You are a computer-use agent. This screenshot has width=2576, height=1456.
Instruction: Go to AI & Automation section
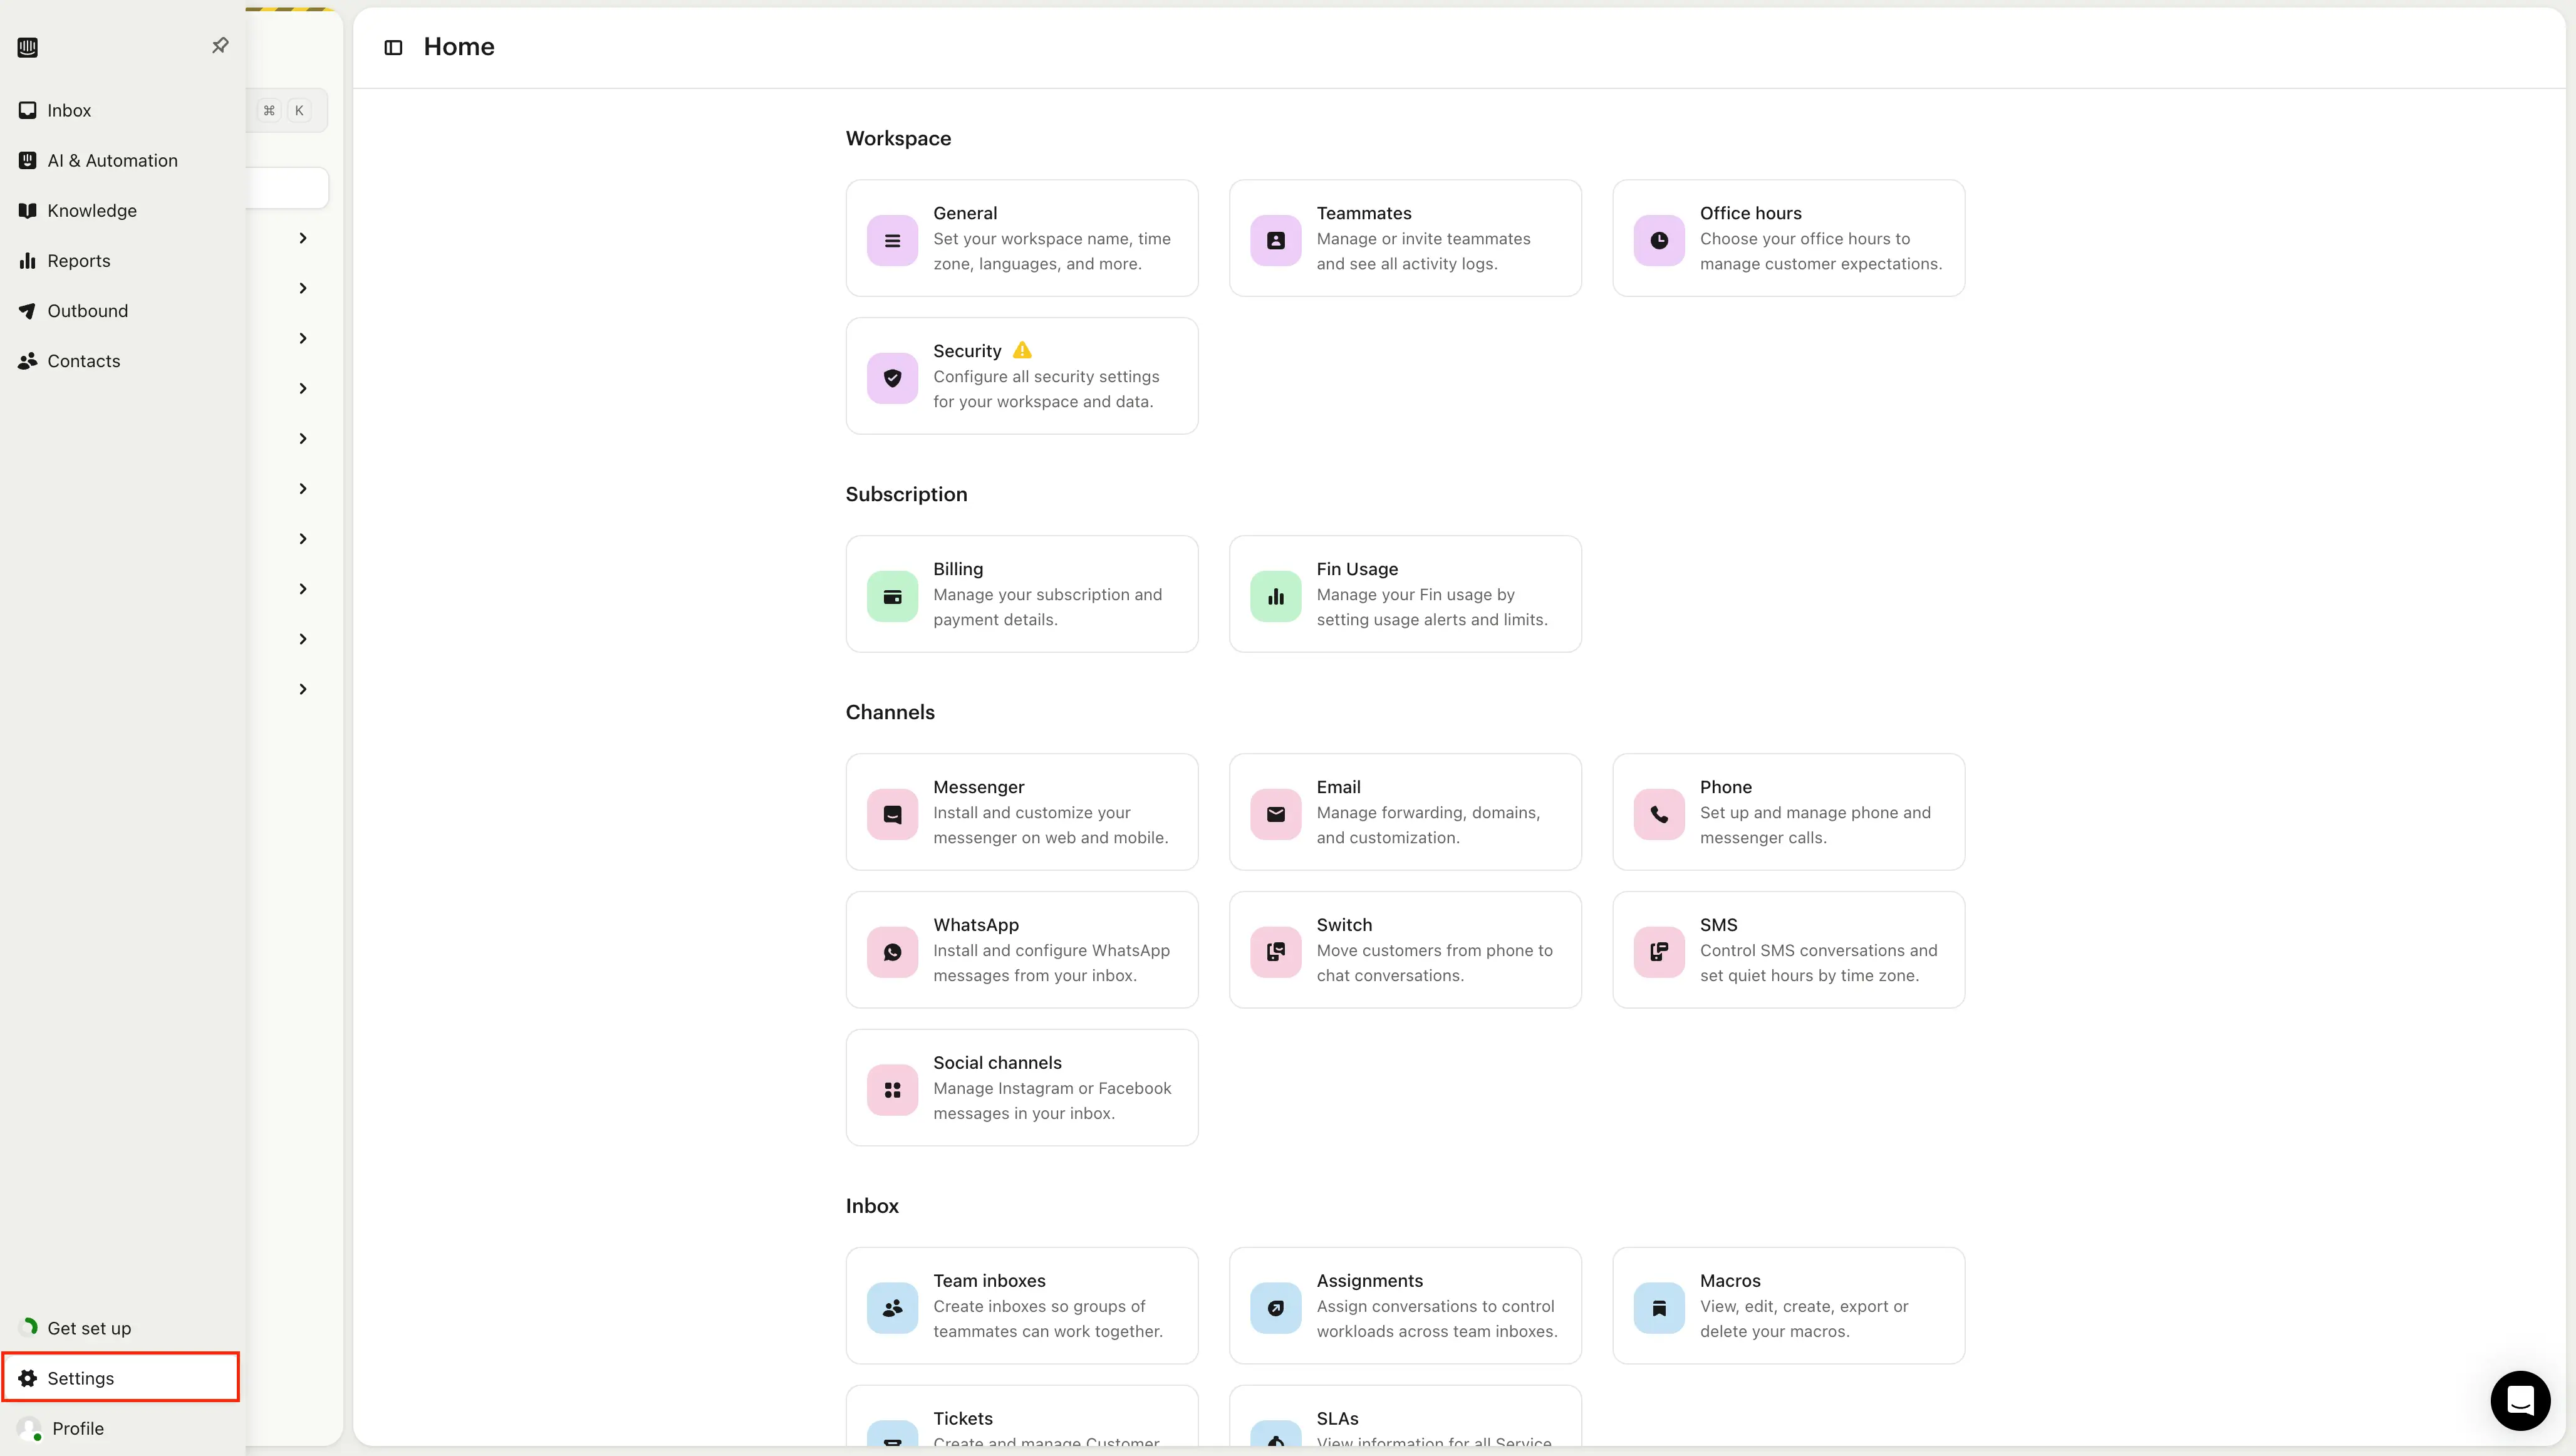(112, 160)
